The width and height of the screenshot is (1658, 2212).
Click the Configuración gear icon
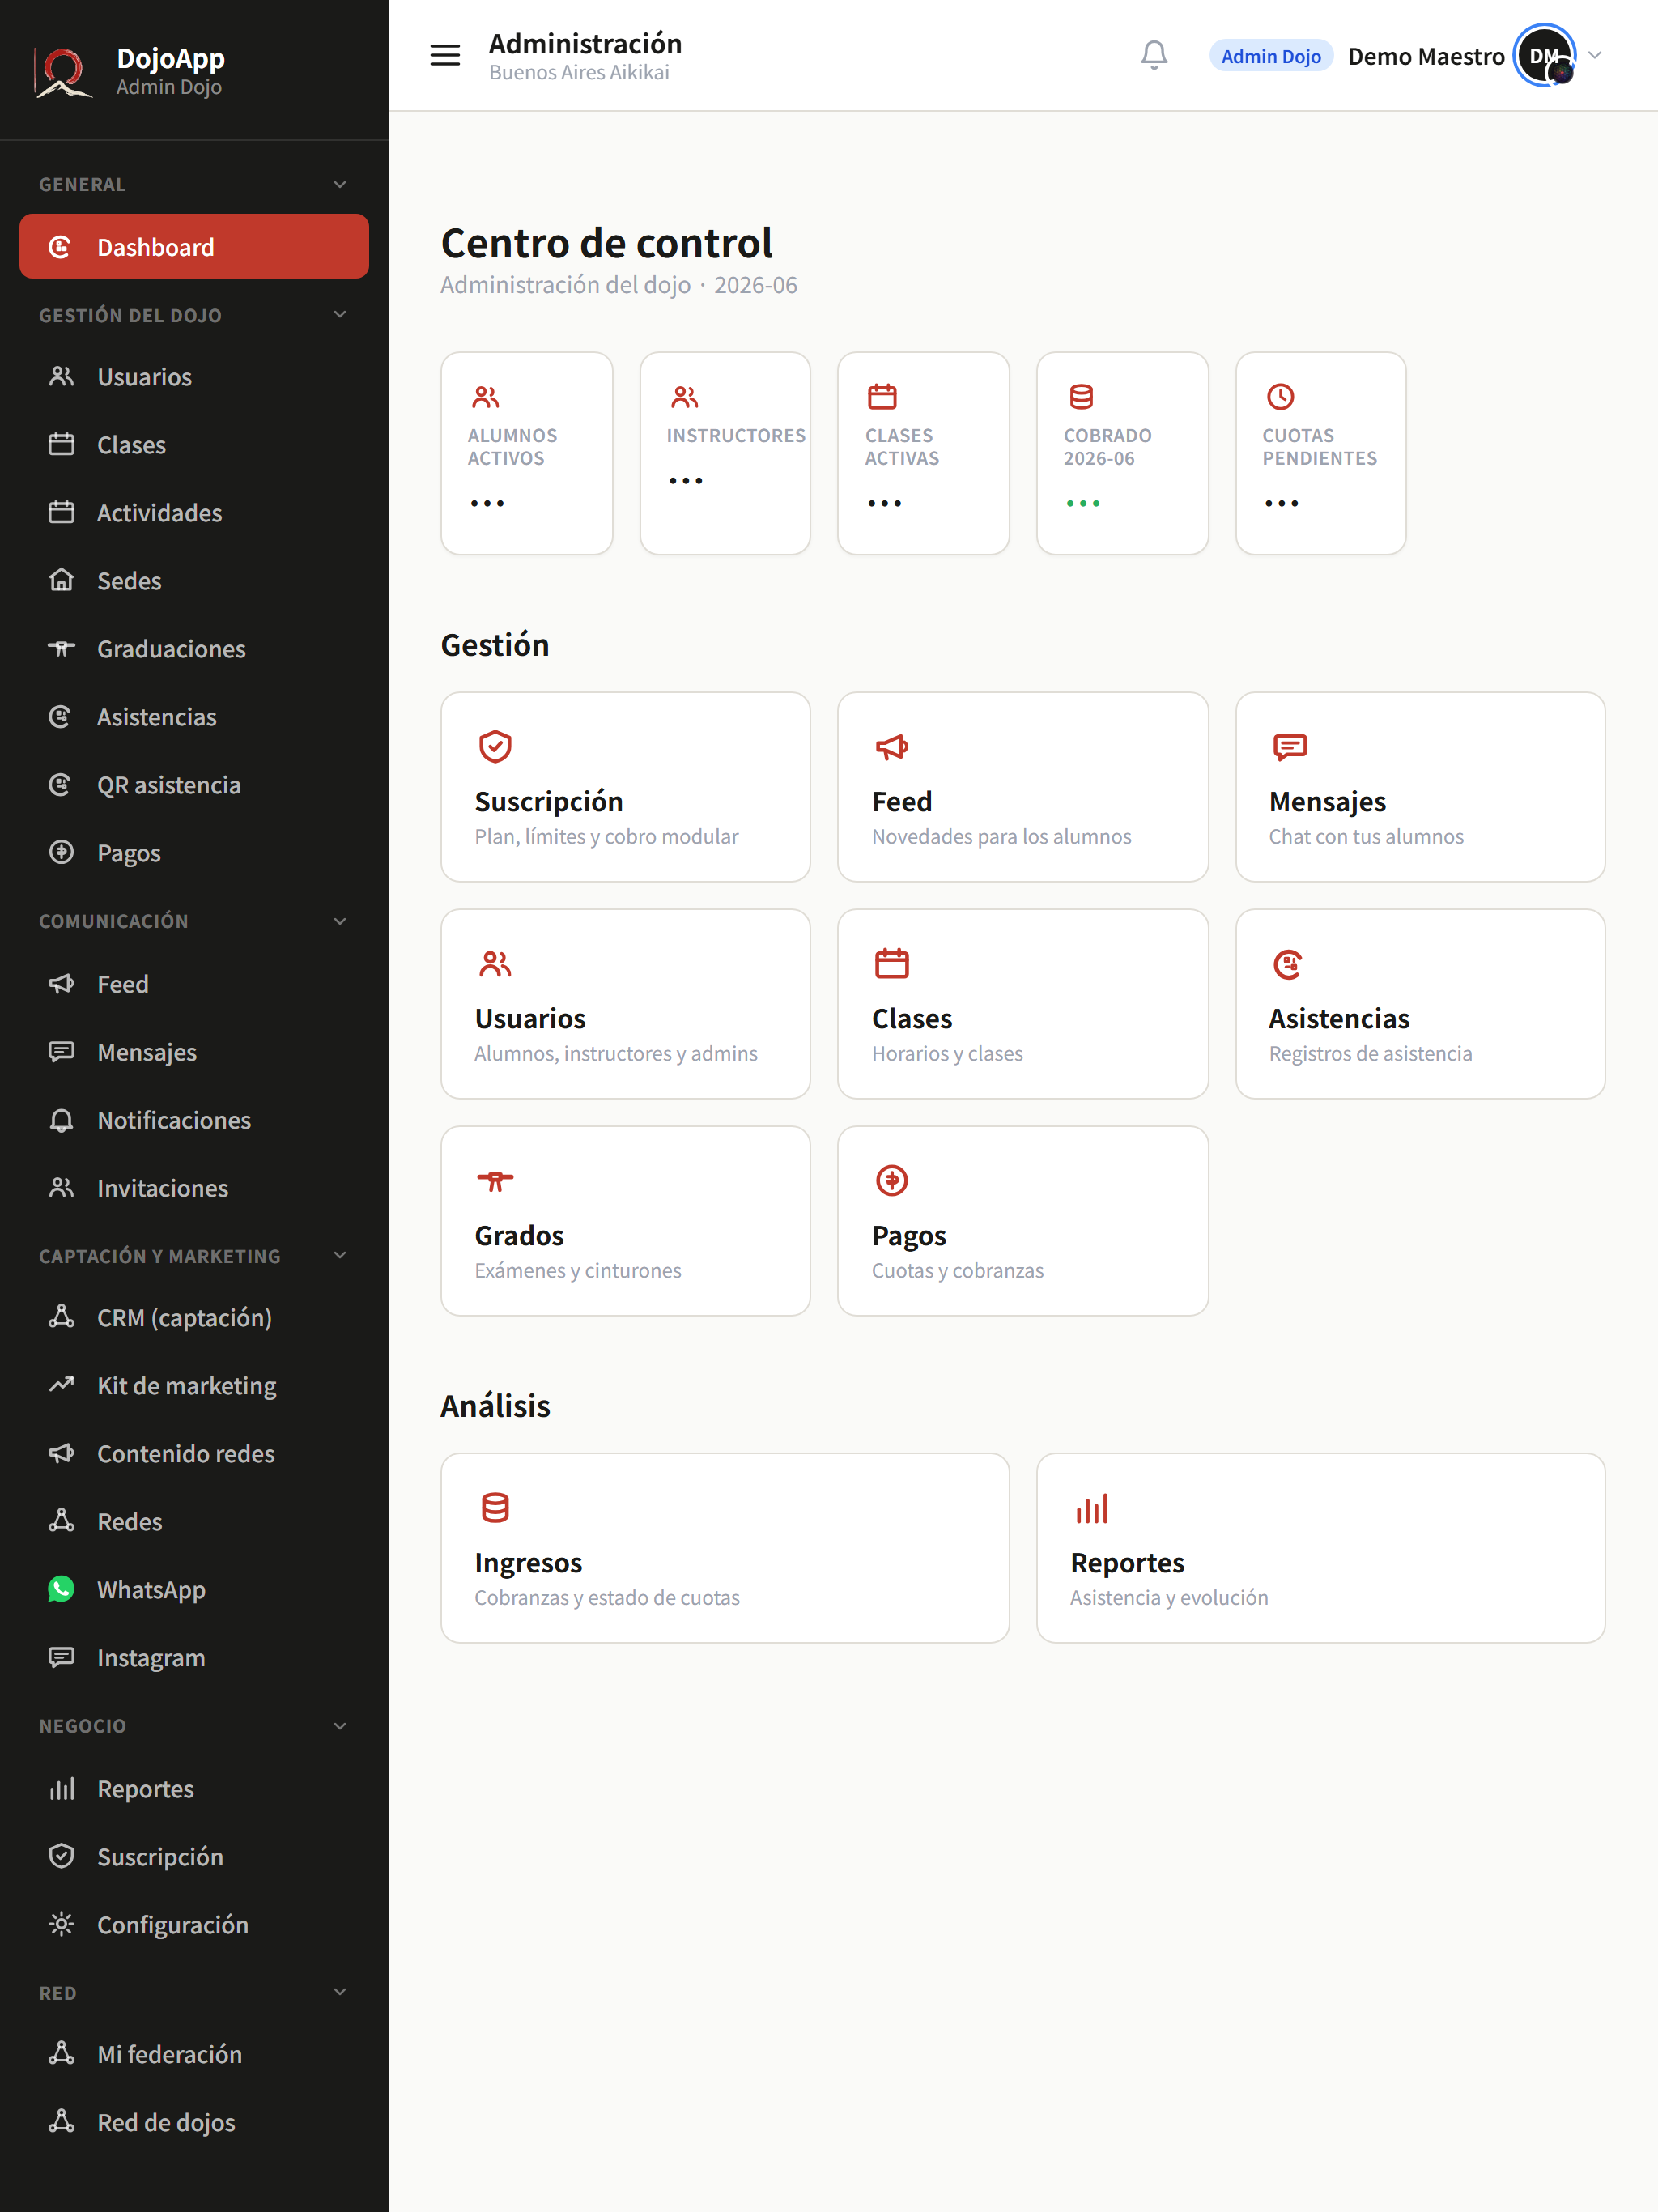click(x=61, y=1924)
